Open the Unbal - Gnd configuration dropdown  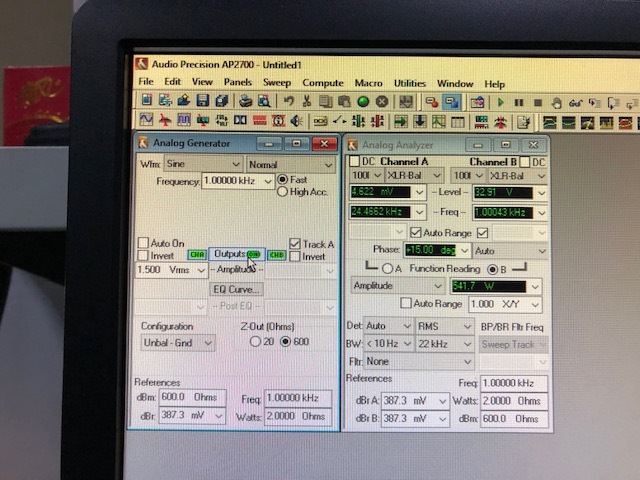[178, 342]
